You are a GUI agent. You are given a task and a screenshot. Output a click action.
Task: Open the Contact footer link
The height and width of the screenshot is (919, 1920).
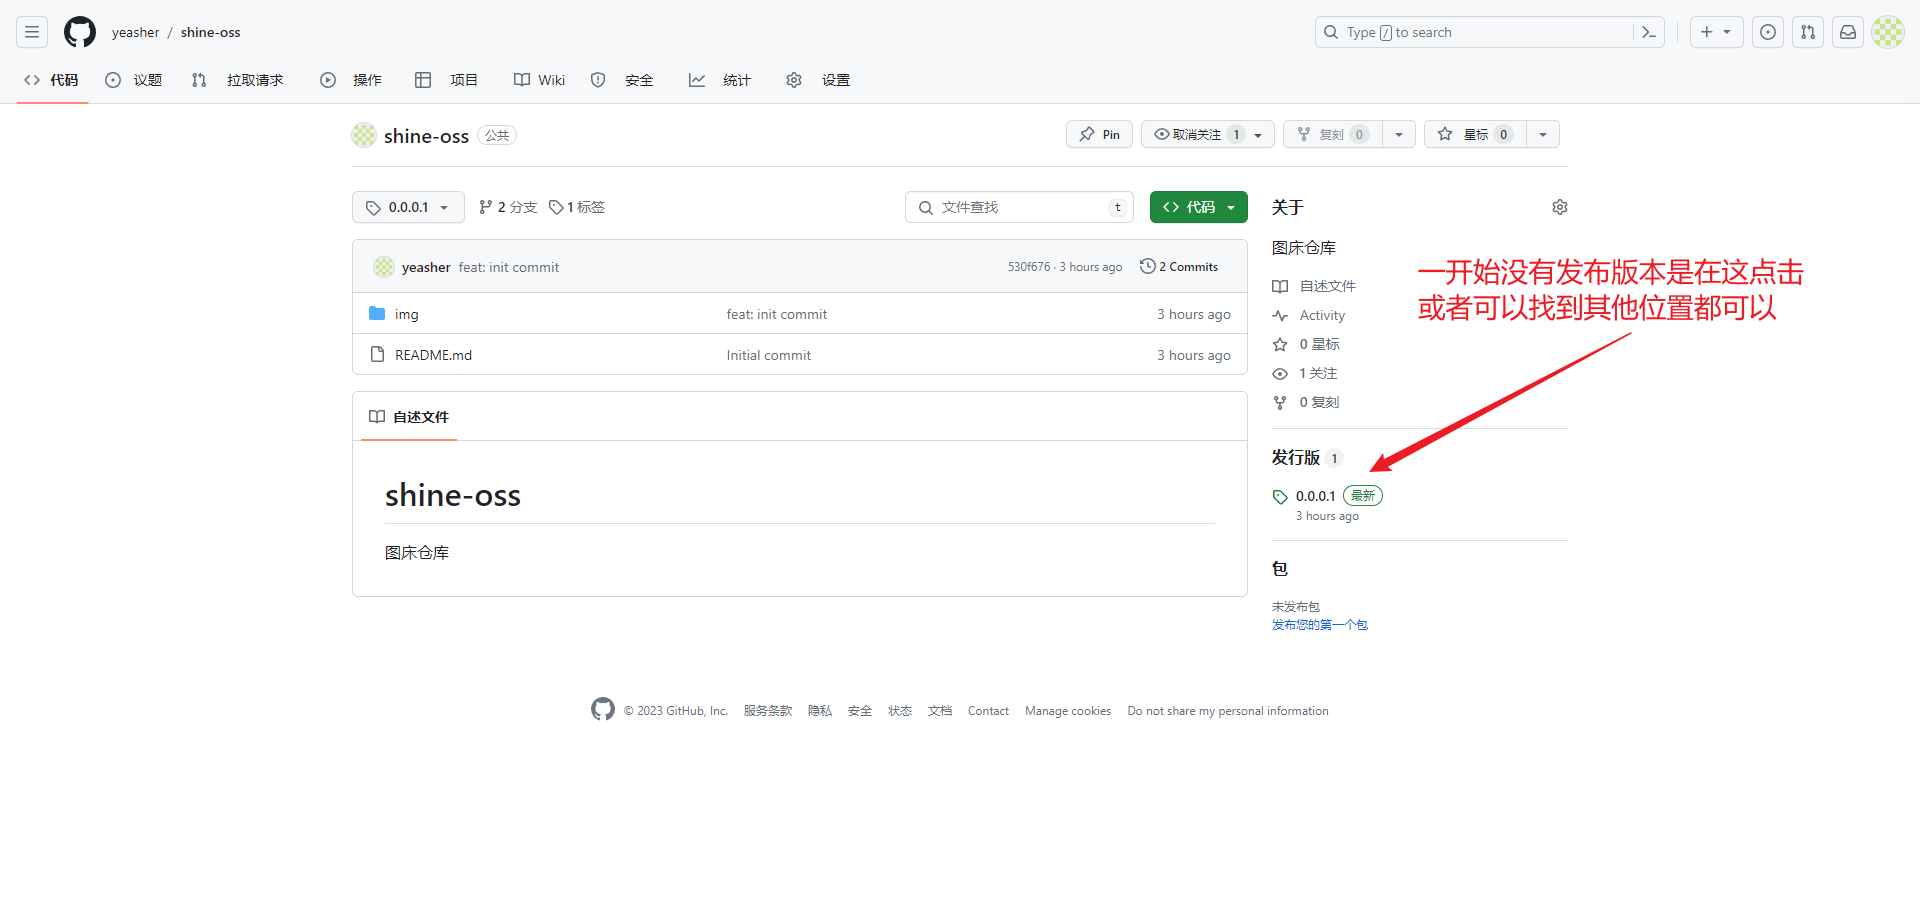click(988, 711)
